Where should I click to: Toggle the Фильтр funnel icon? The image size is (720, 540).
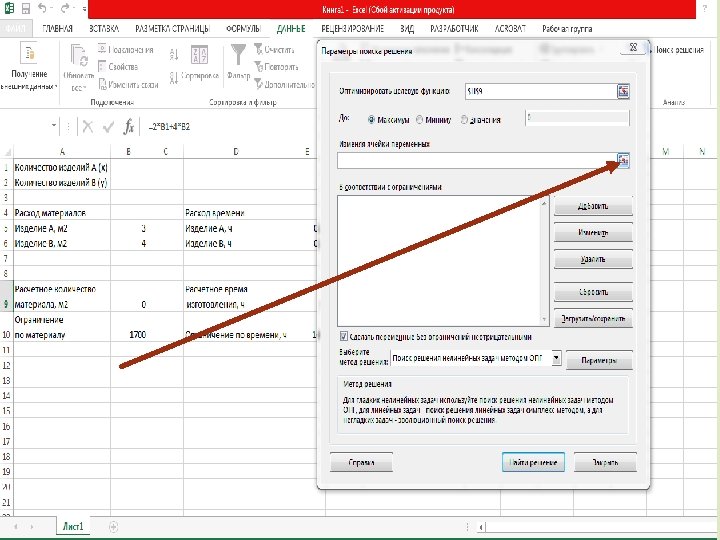(238, 54)
